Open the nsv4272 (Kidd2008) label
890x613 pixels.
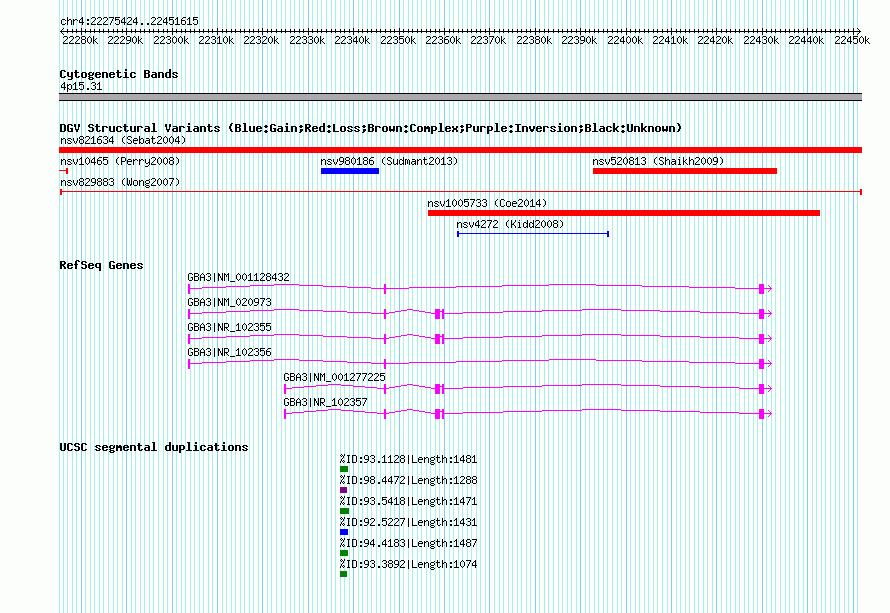510,224
